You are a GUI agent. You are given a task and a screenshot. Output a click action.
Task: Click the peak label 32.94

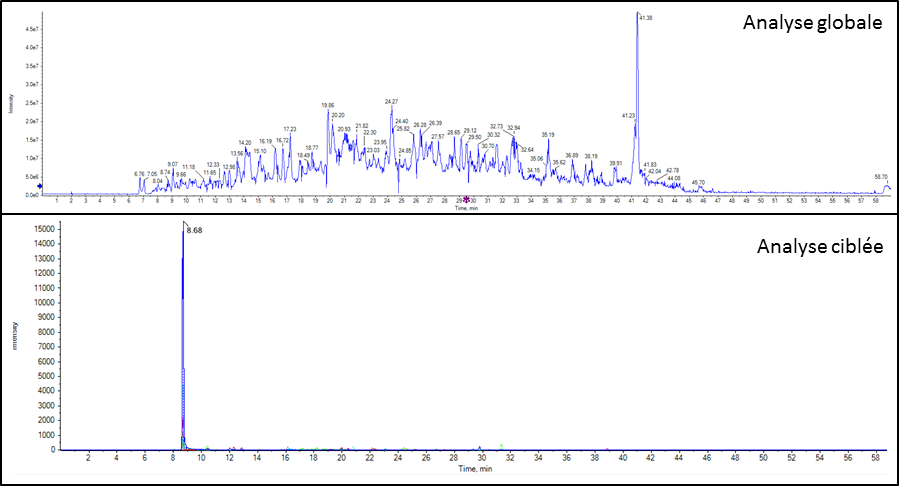[x=514, y=127]
